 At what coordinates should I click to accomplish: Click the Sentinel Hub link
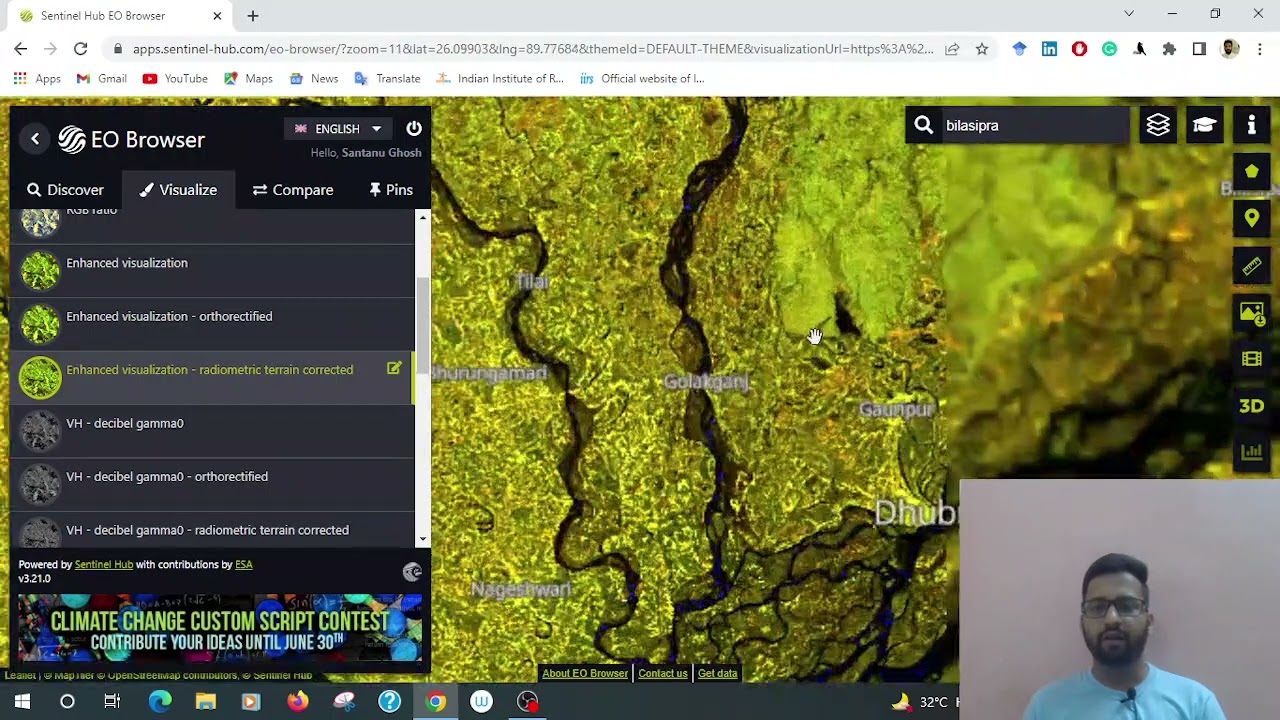tap(104, 564)
